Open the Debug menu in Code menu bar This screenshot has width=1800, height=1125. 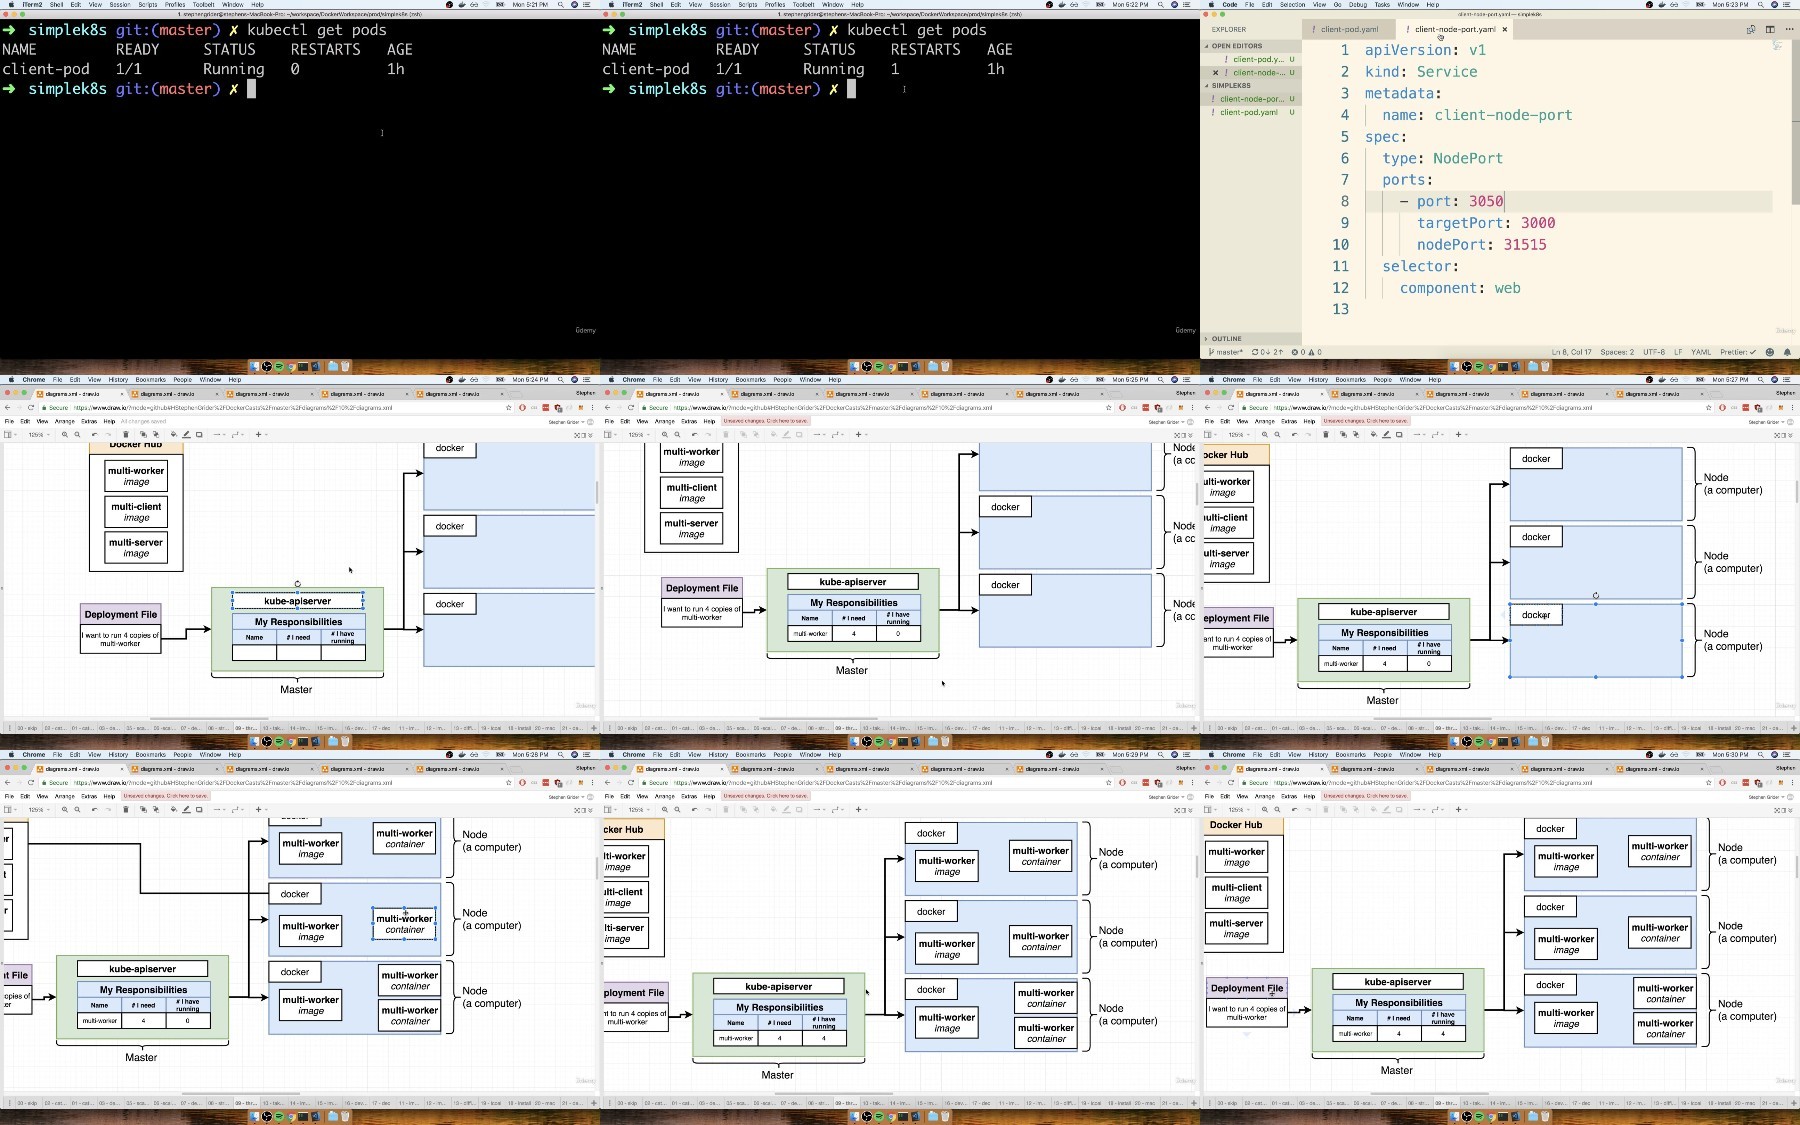(1357, 4)
